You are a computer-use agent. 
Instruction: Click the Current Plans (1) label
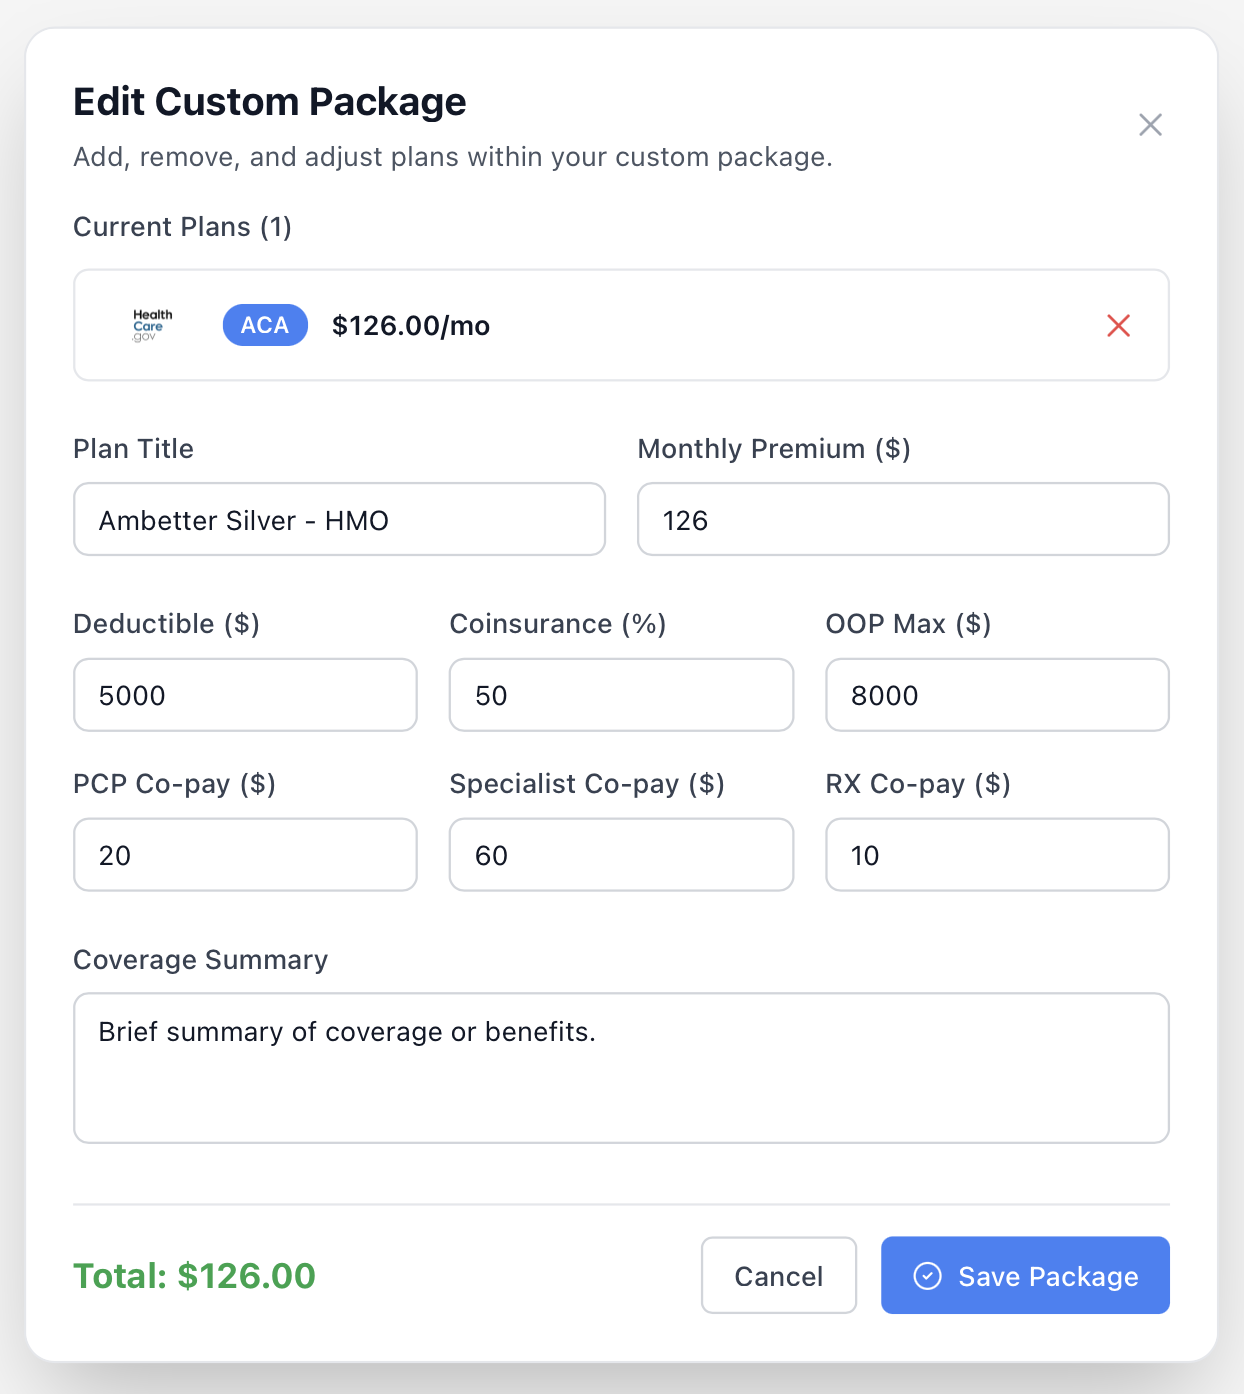[x=183, y=227]
